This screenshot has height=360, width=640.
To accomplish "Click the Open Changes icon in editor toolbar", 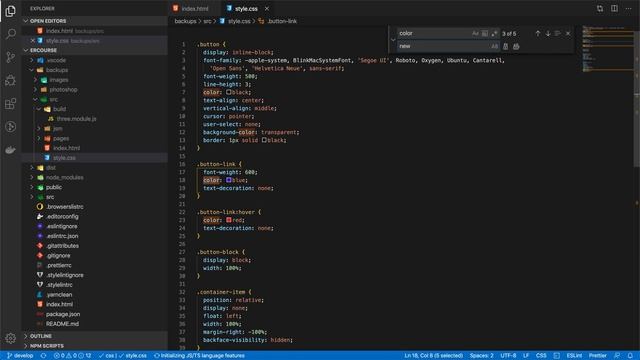I will (600, 9).
